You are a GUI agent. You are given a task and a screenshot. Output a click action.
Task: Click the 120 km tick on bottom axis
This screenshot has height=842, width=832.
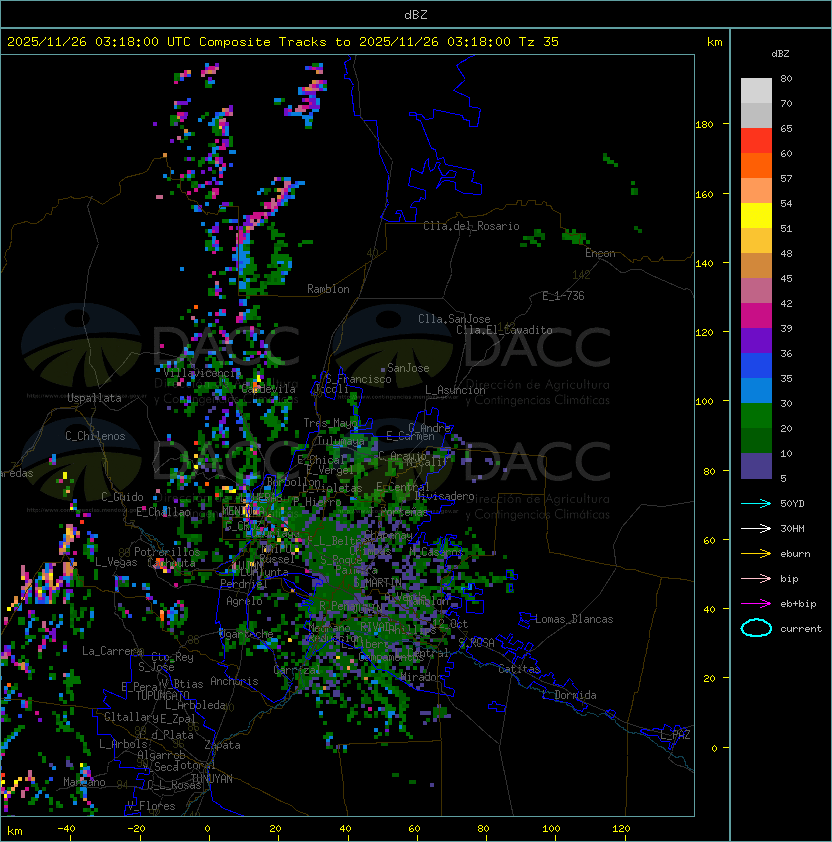pyautogui.click(x=621, y=829)
